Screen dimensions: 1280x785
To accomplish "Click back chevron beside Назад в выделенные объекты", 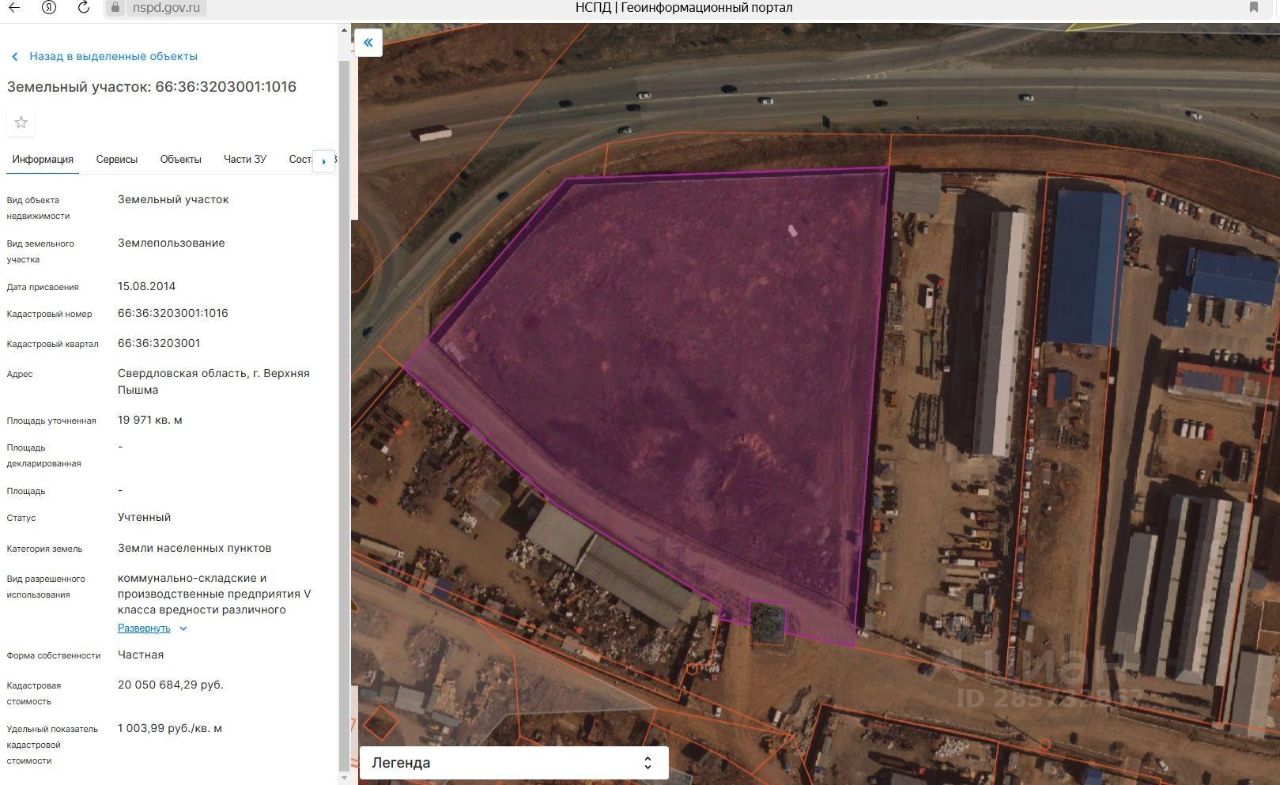I will click(15, 57).
